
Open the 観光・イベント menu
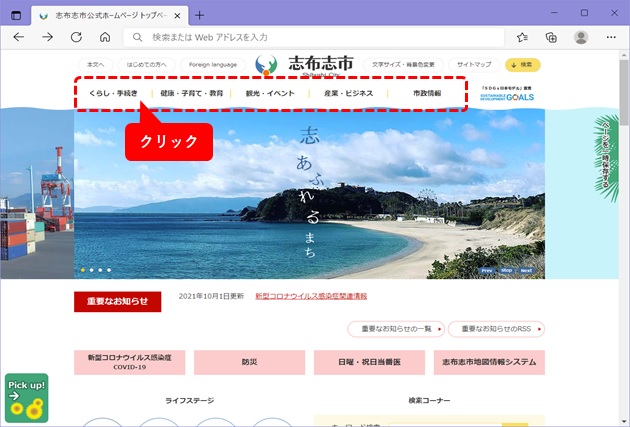270,93
